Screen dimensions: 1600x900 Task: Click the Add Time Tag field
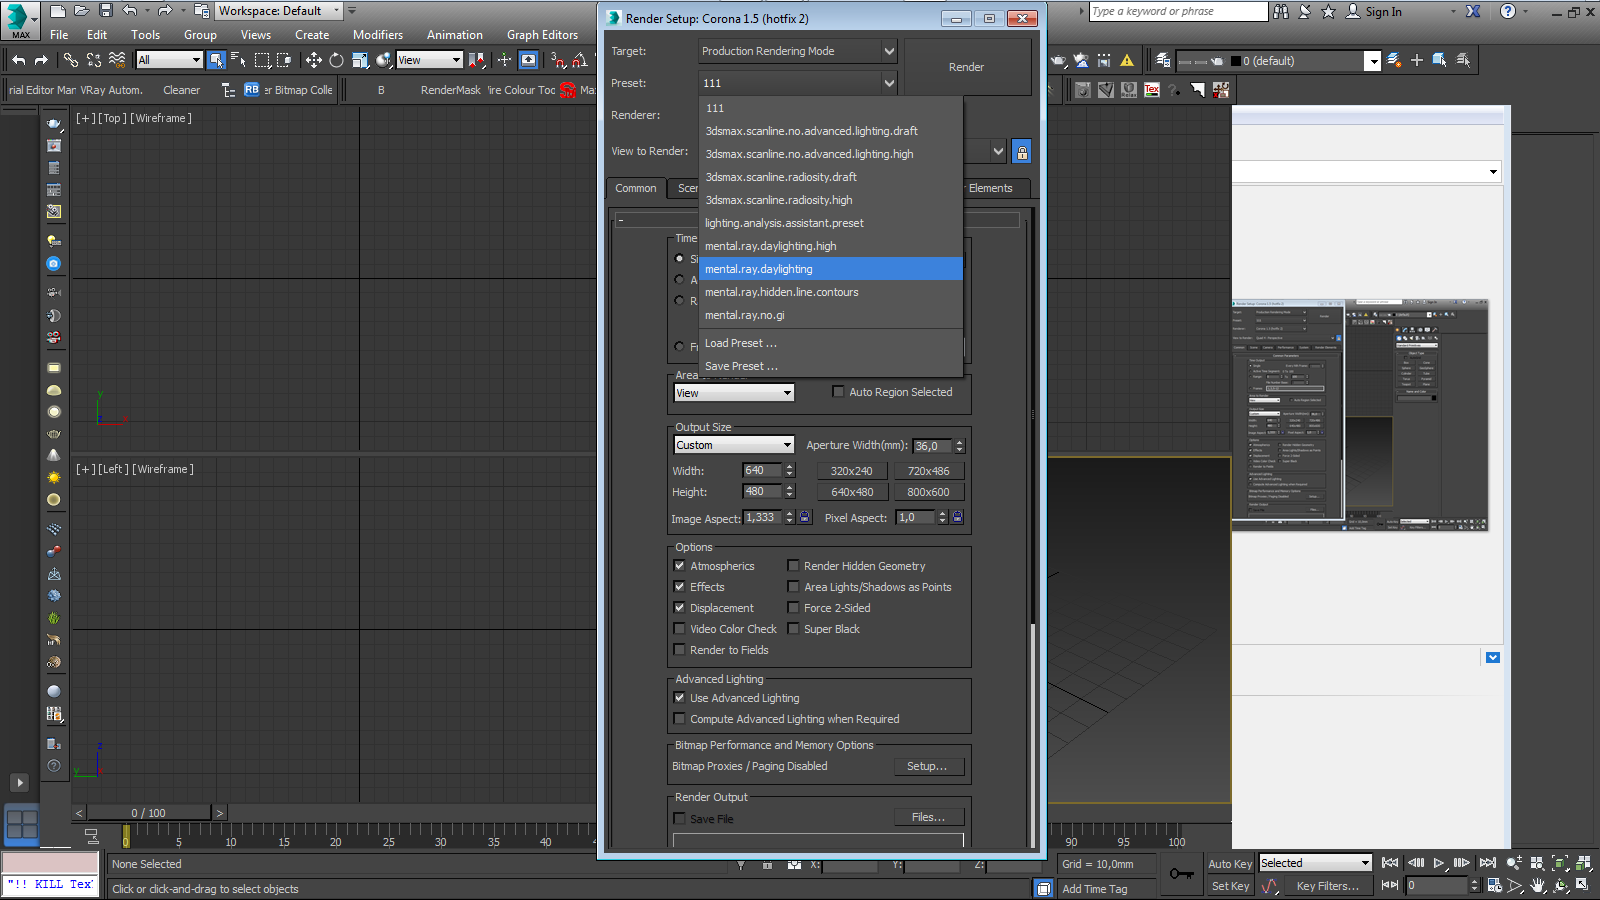tap(1107, 889)
